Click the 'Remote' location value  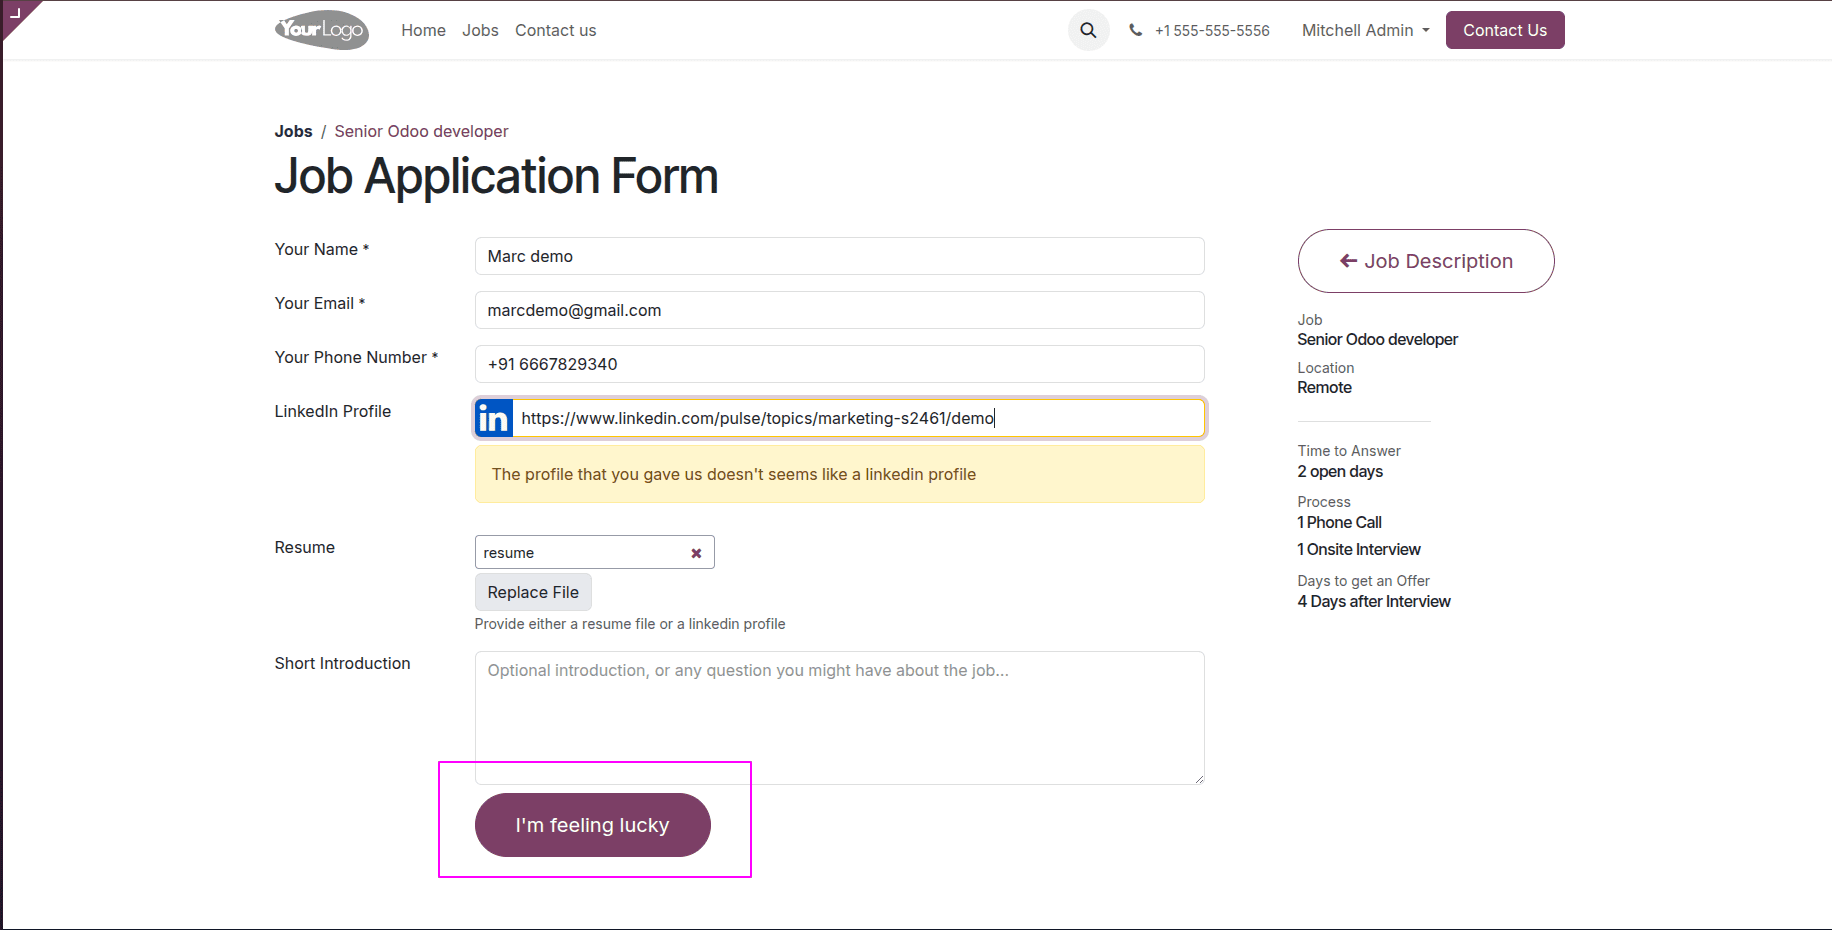1324,388
